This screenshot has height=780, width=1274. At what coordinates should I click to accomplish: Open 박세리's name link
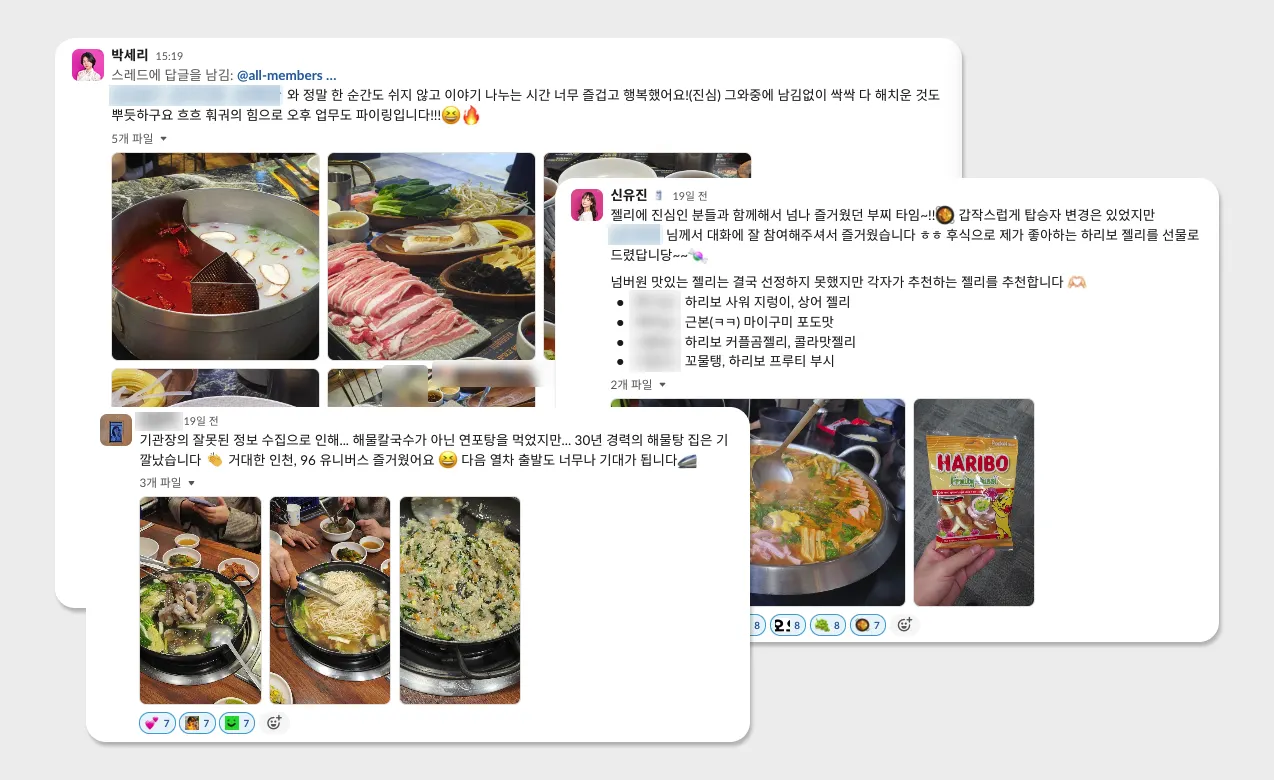click(x=130, y=55)
